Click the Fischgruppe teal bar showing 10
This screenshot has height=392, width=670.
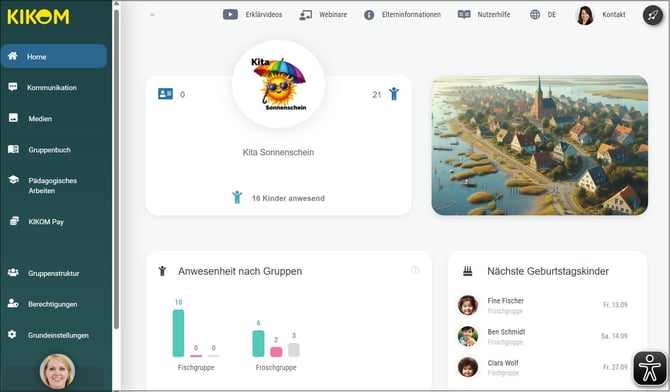point(178,333)
